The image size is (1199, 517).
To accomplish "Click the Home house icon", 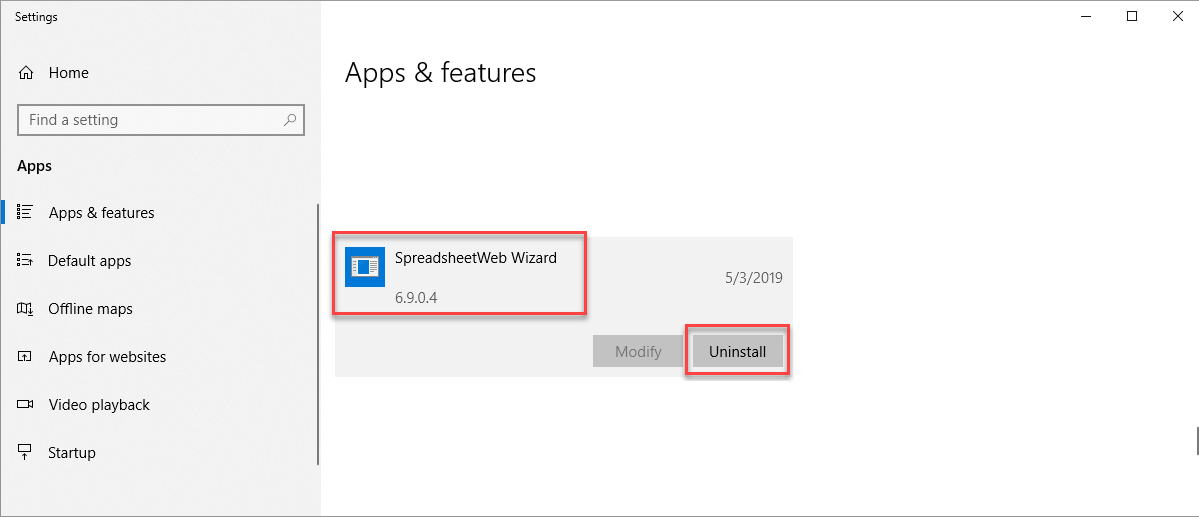I will [25, 73].
